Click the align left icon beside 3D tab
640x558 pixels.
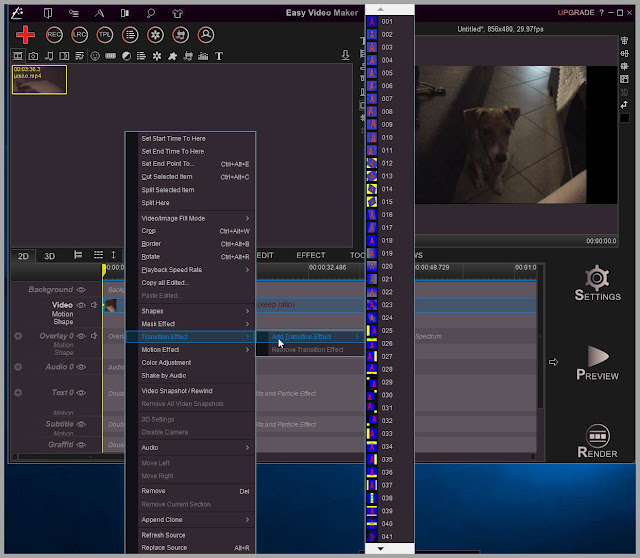click(78, 255)
